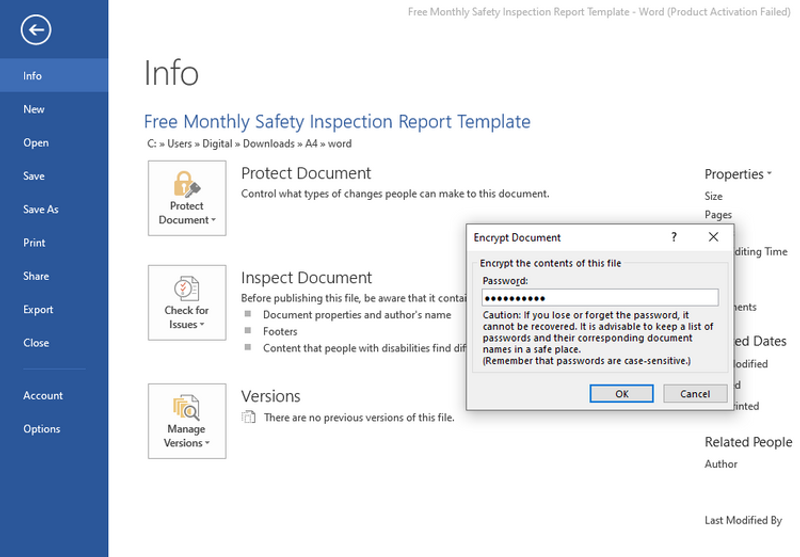
Task: Click the 'Related People' heading
Action: click(748, 442)
